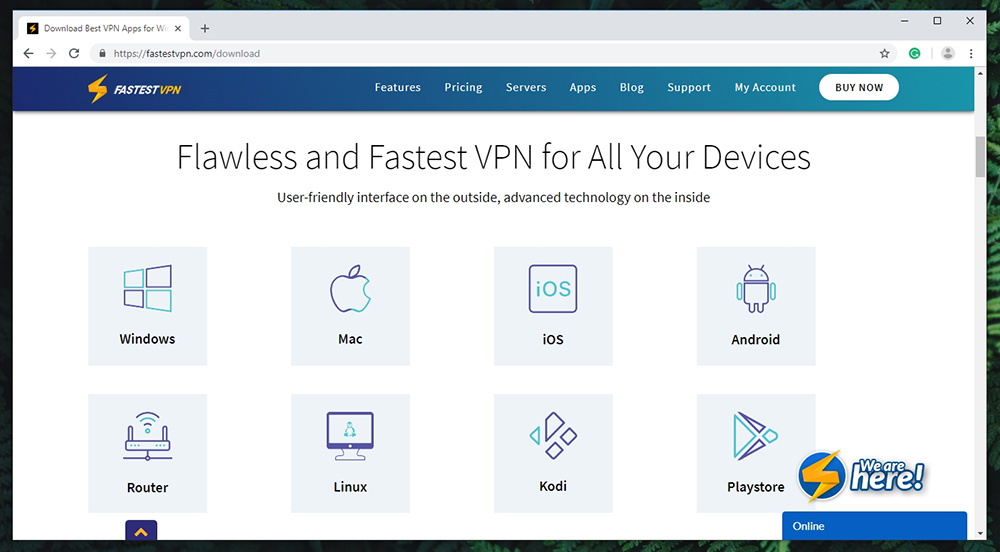
Task: Open the Online chat bar
Action: tap(874, 526)
